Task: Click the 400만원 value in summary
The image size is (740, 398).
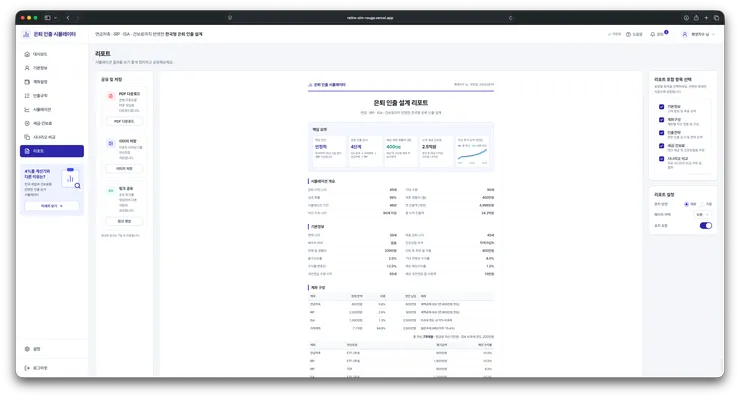Action: coord(393,147)
